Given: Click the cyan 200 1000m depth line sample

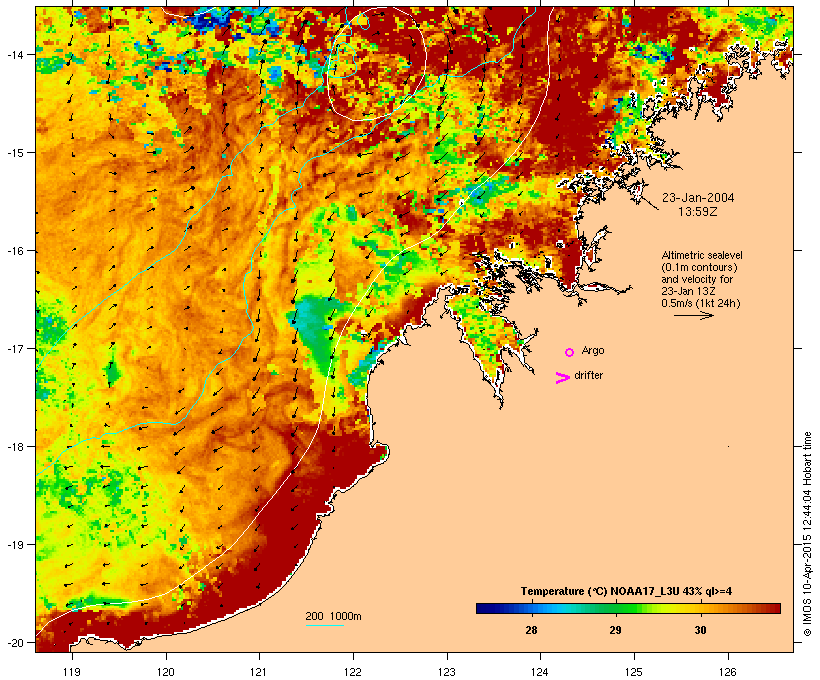Looking at the screenshot, I should 325,625.
